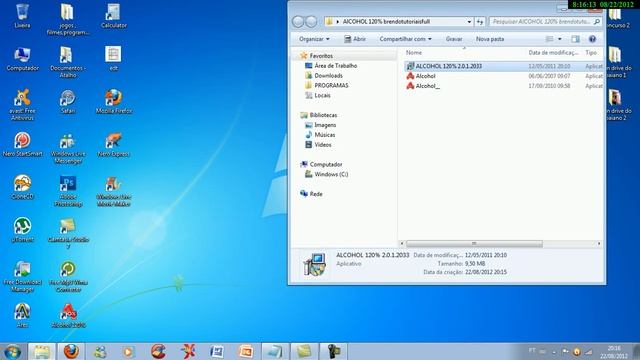640x360 pixels.
Task: Select the Windows Live Messenger desktop shortcut
Action: click(x=68, y=149)
